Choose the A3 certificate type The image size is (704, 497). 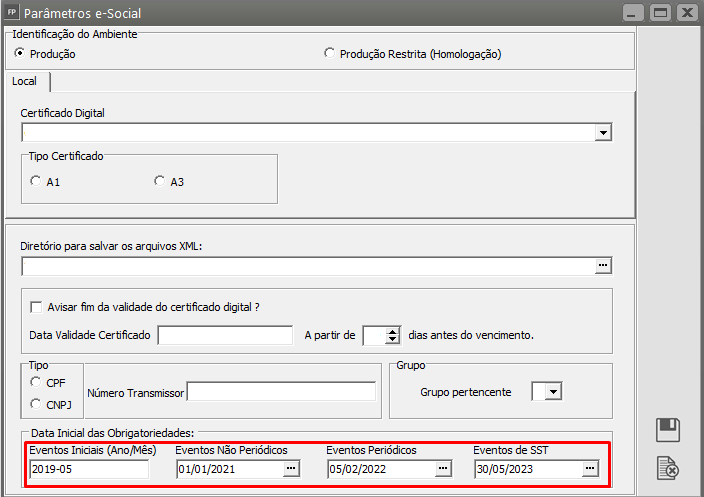159,181
